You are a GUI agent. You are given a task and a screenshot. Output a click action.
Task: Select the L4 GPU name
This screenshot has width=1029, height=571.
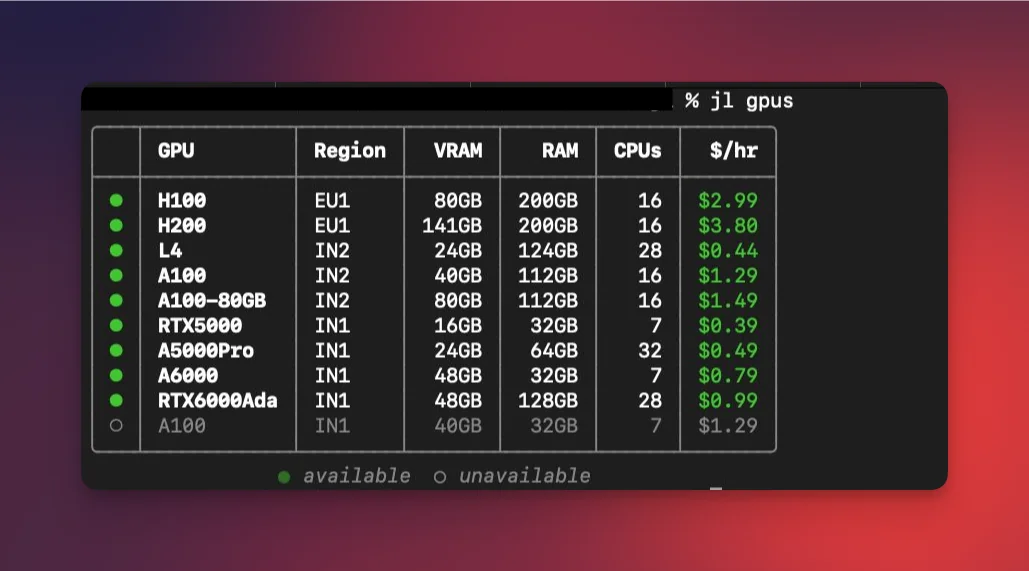170,250
